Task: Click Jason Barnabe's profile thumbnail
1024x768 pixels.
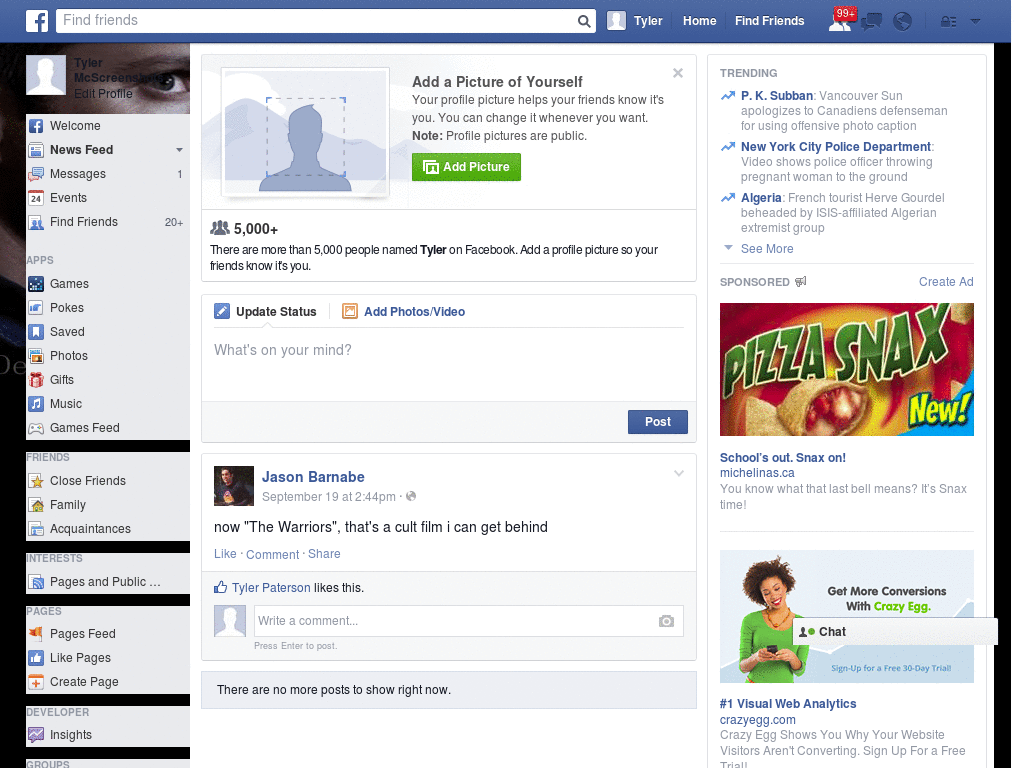Action: coord(234,486)
